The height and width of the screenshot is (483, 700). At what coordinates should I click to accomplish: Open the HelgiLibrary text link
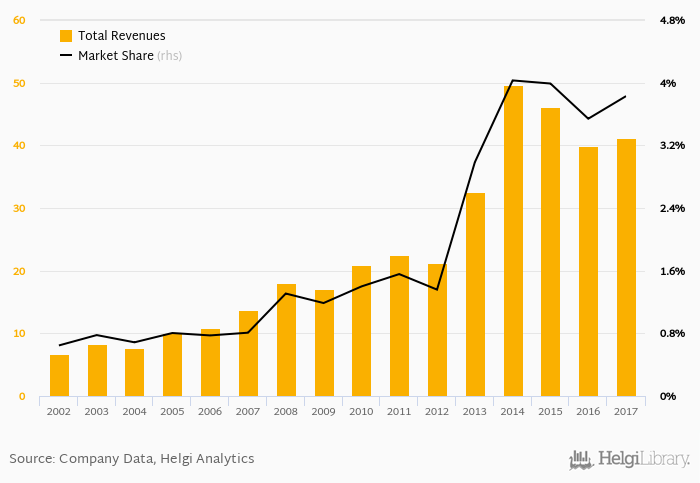click(643, 459)
